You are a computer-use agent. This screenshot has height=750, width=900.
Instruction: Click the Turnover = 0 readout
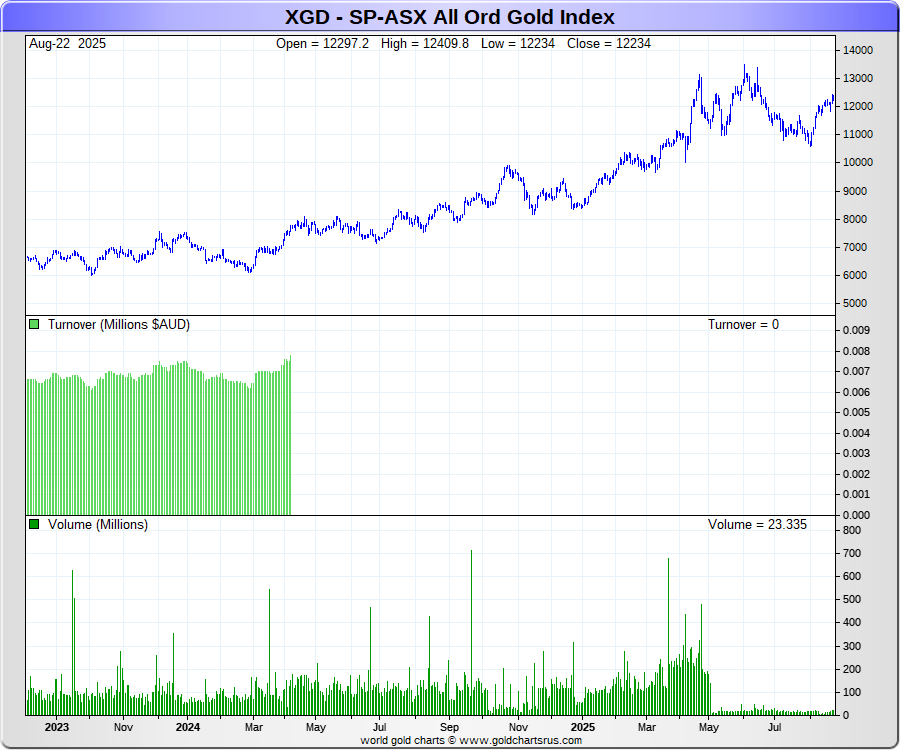tap(743, 325)
